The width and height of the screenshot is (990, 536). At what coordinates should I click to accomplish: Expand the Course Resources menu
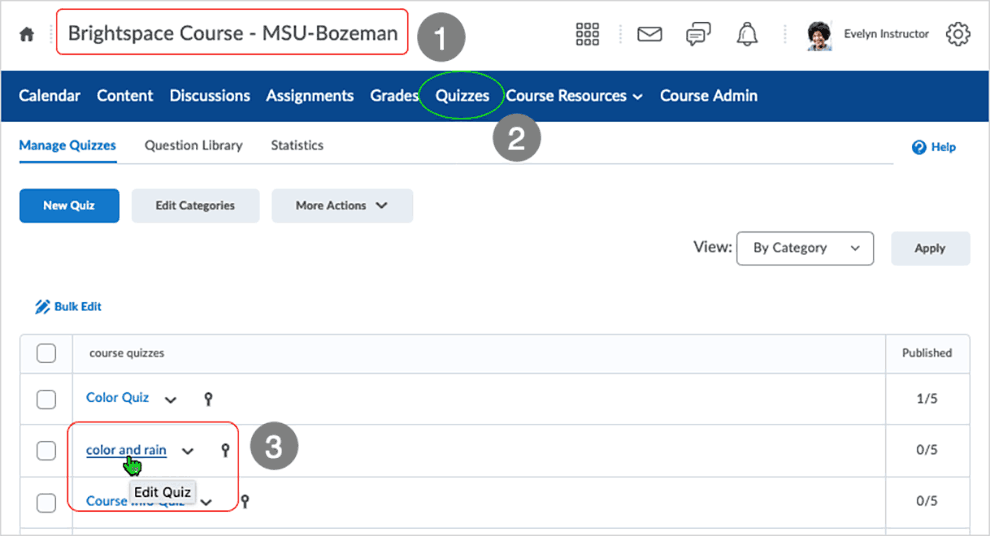click(x=574, y=96)
